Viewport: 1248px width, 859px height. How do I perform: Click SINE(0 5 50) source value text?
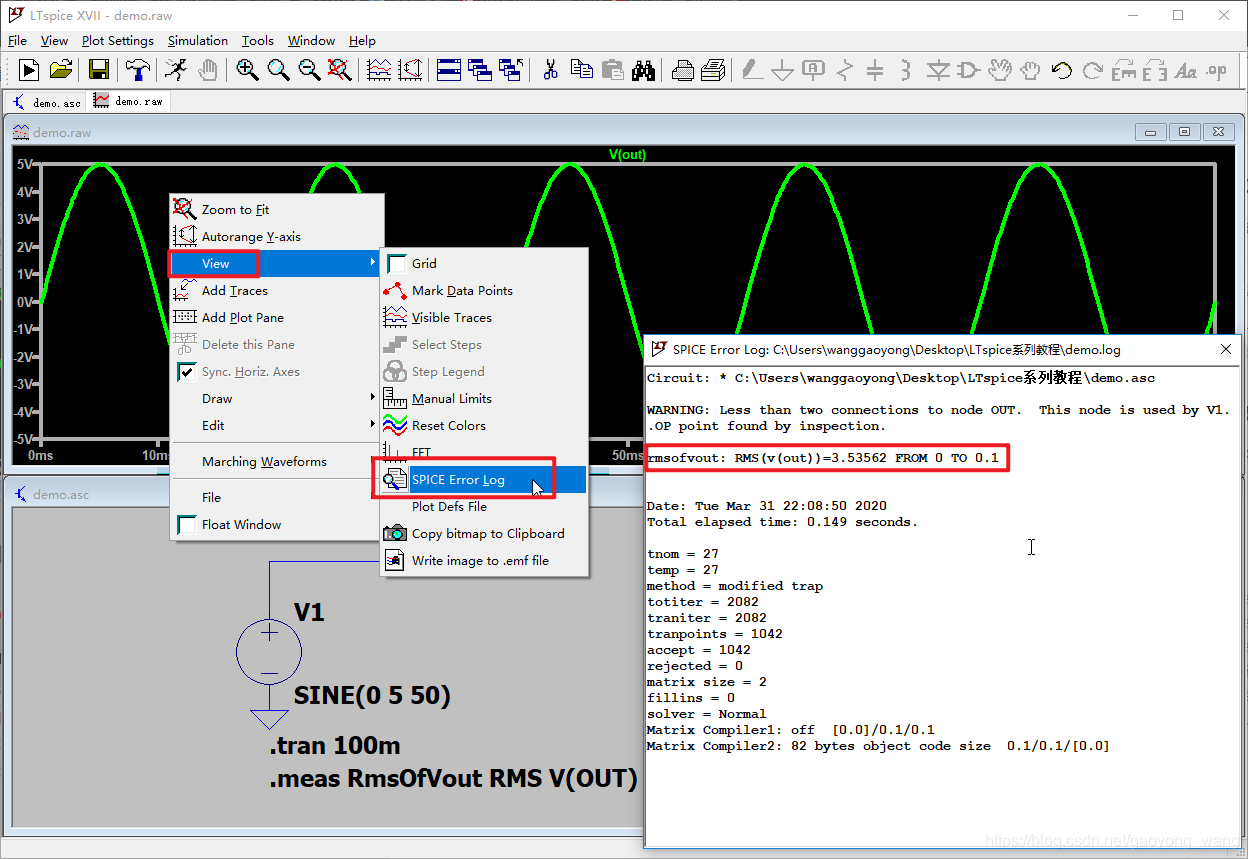pos(372,695)
